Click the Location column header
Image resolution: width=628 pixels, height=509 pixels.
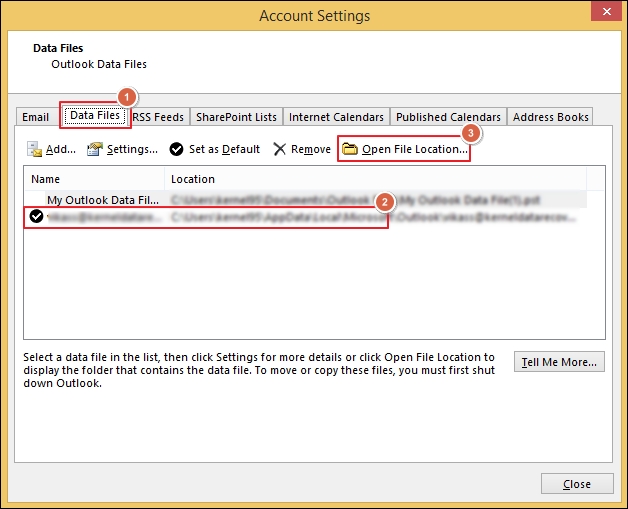375,179
